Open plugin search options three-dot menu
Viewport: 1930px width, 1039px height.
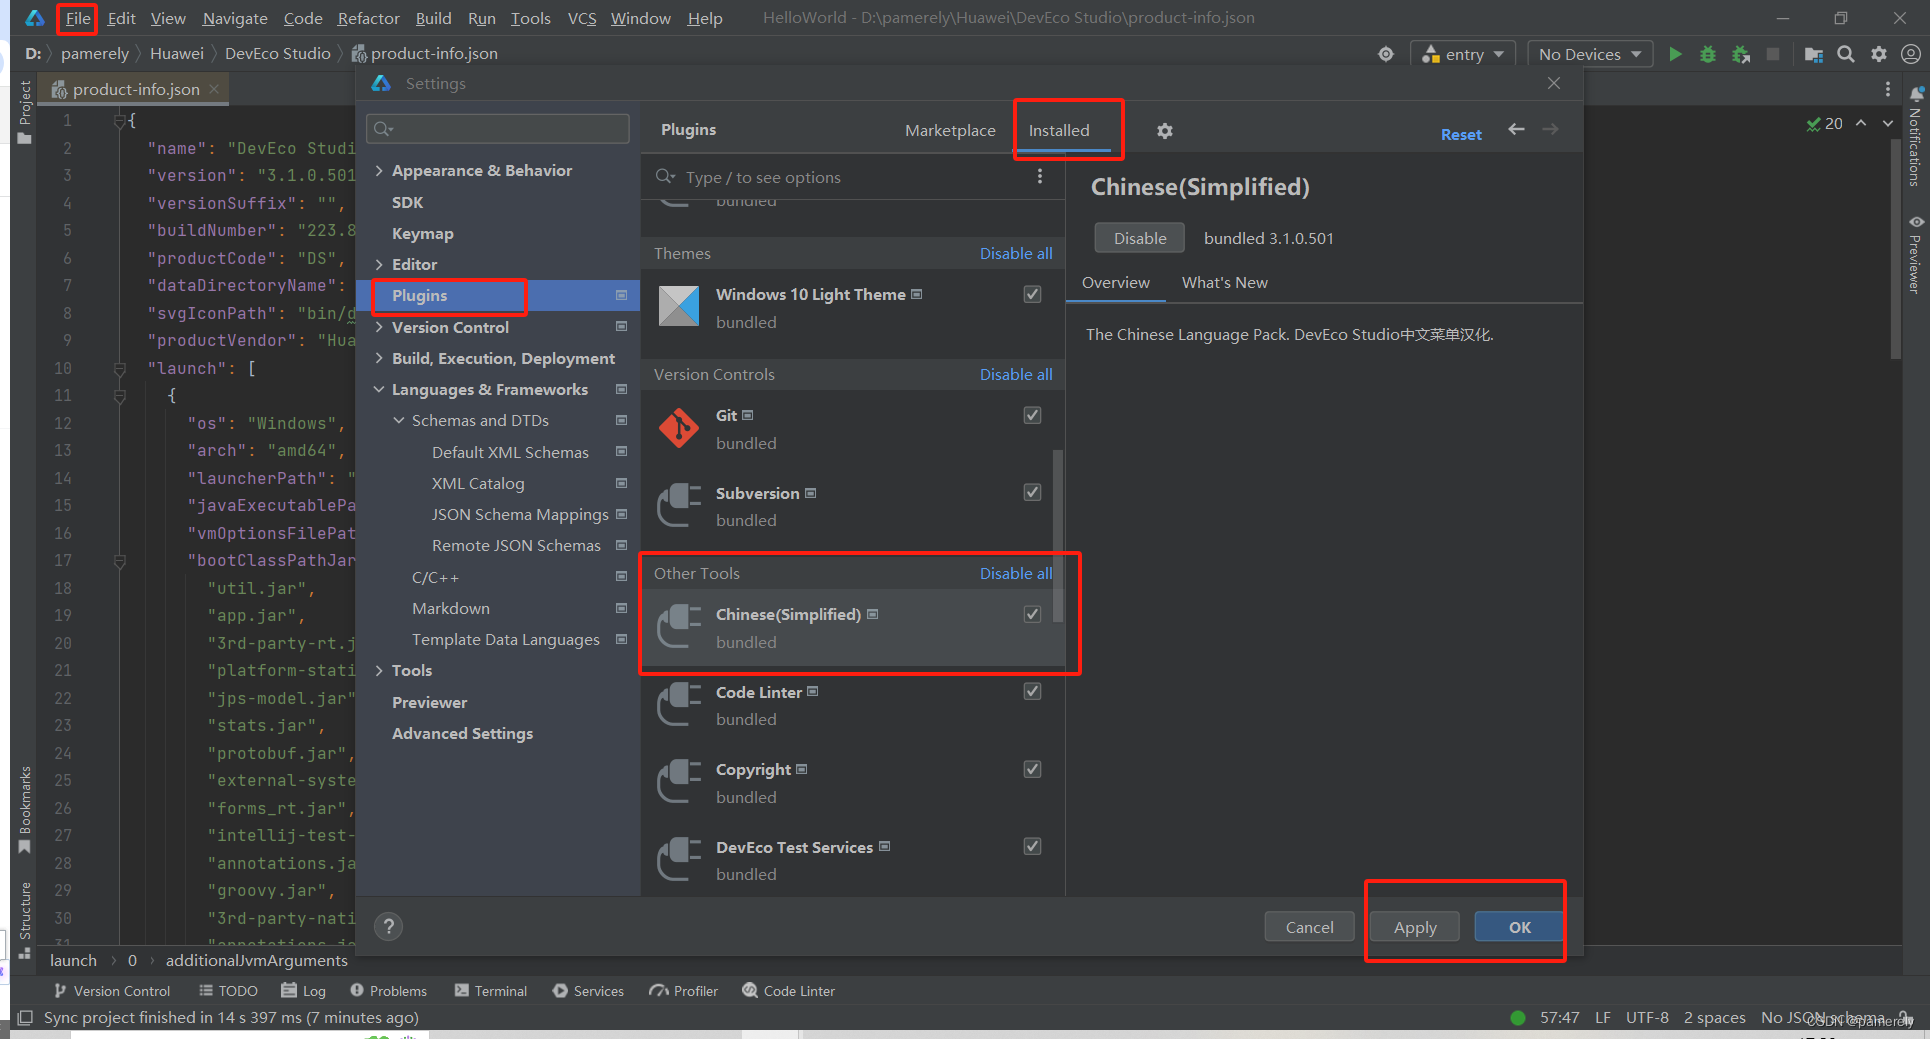(x=1040, y=177)
